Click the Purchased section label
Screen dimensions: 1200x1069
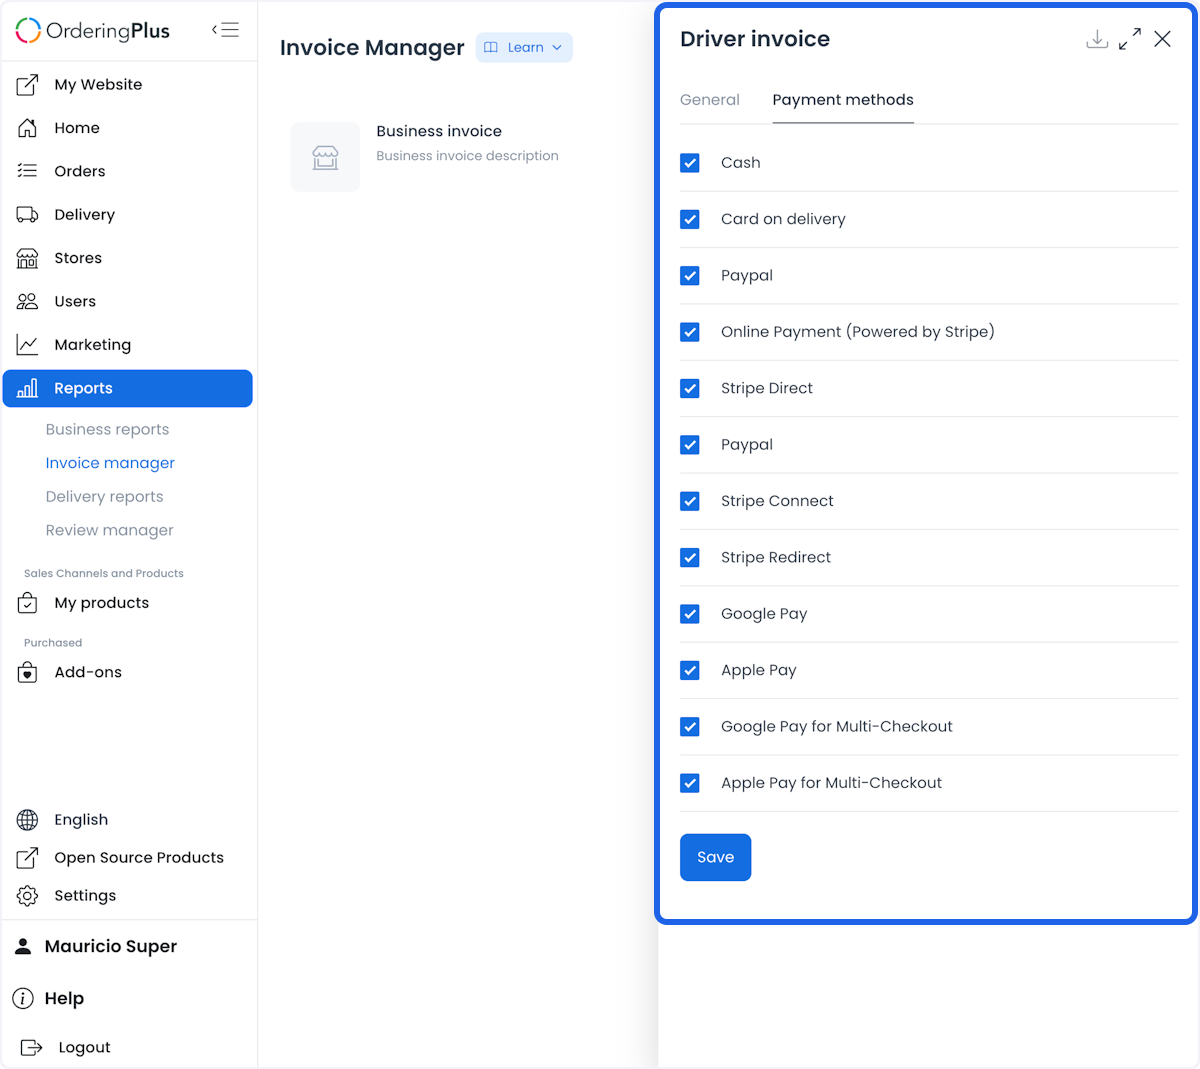[x=53, y=643]
